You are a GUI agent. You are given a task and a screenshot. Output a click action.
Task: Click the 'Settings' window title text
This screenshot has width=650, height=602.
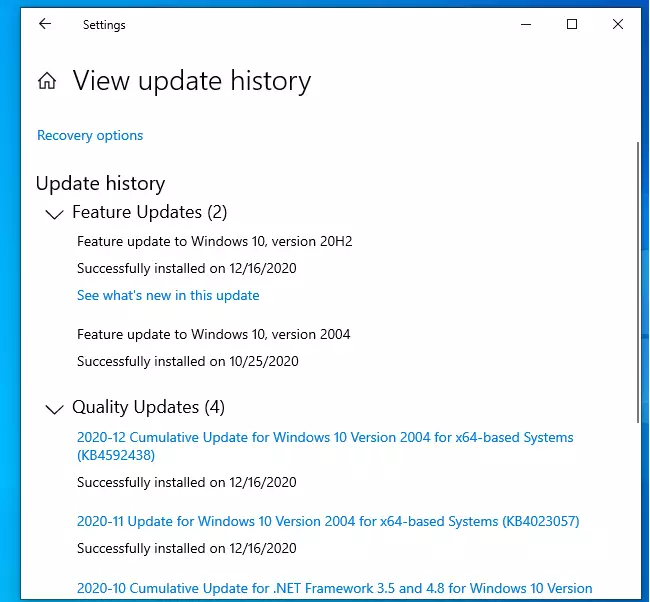104,25
